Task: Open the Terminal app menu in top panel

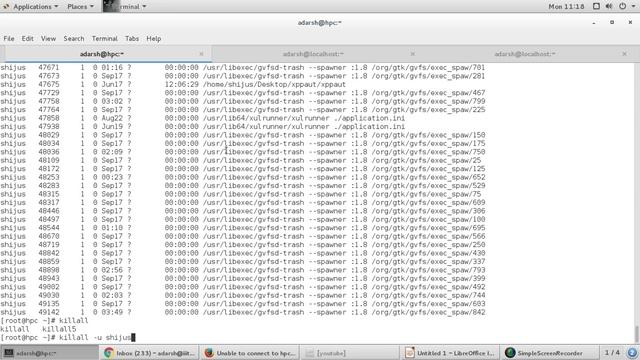Action: pyautogui.click(x=124, y=7)
